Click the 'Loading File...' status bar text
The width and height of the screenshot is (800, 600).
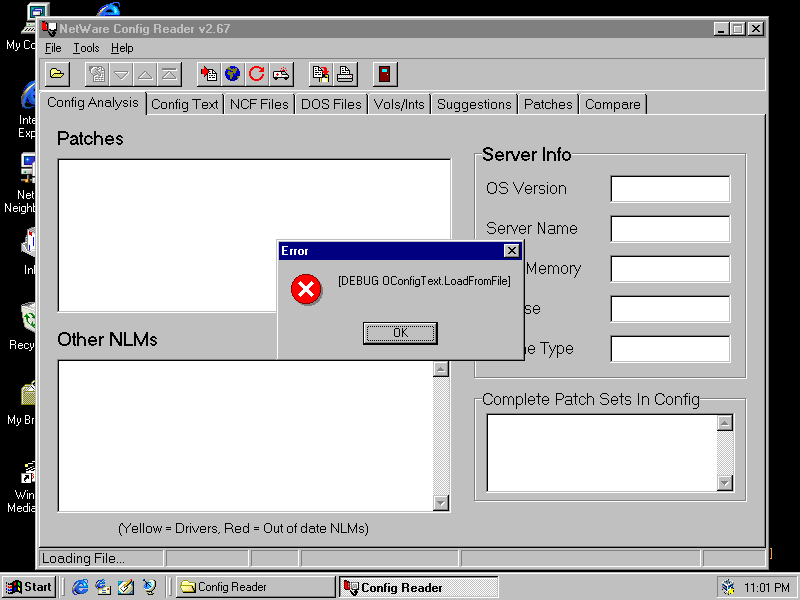(x=83, y=559)
